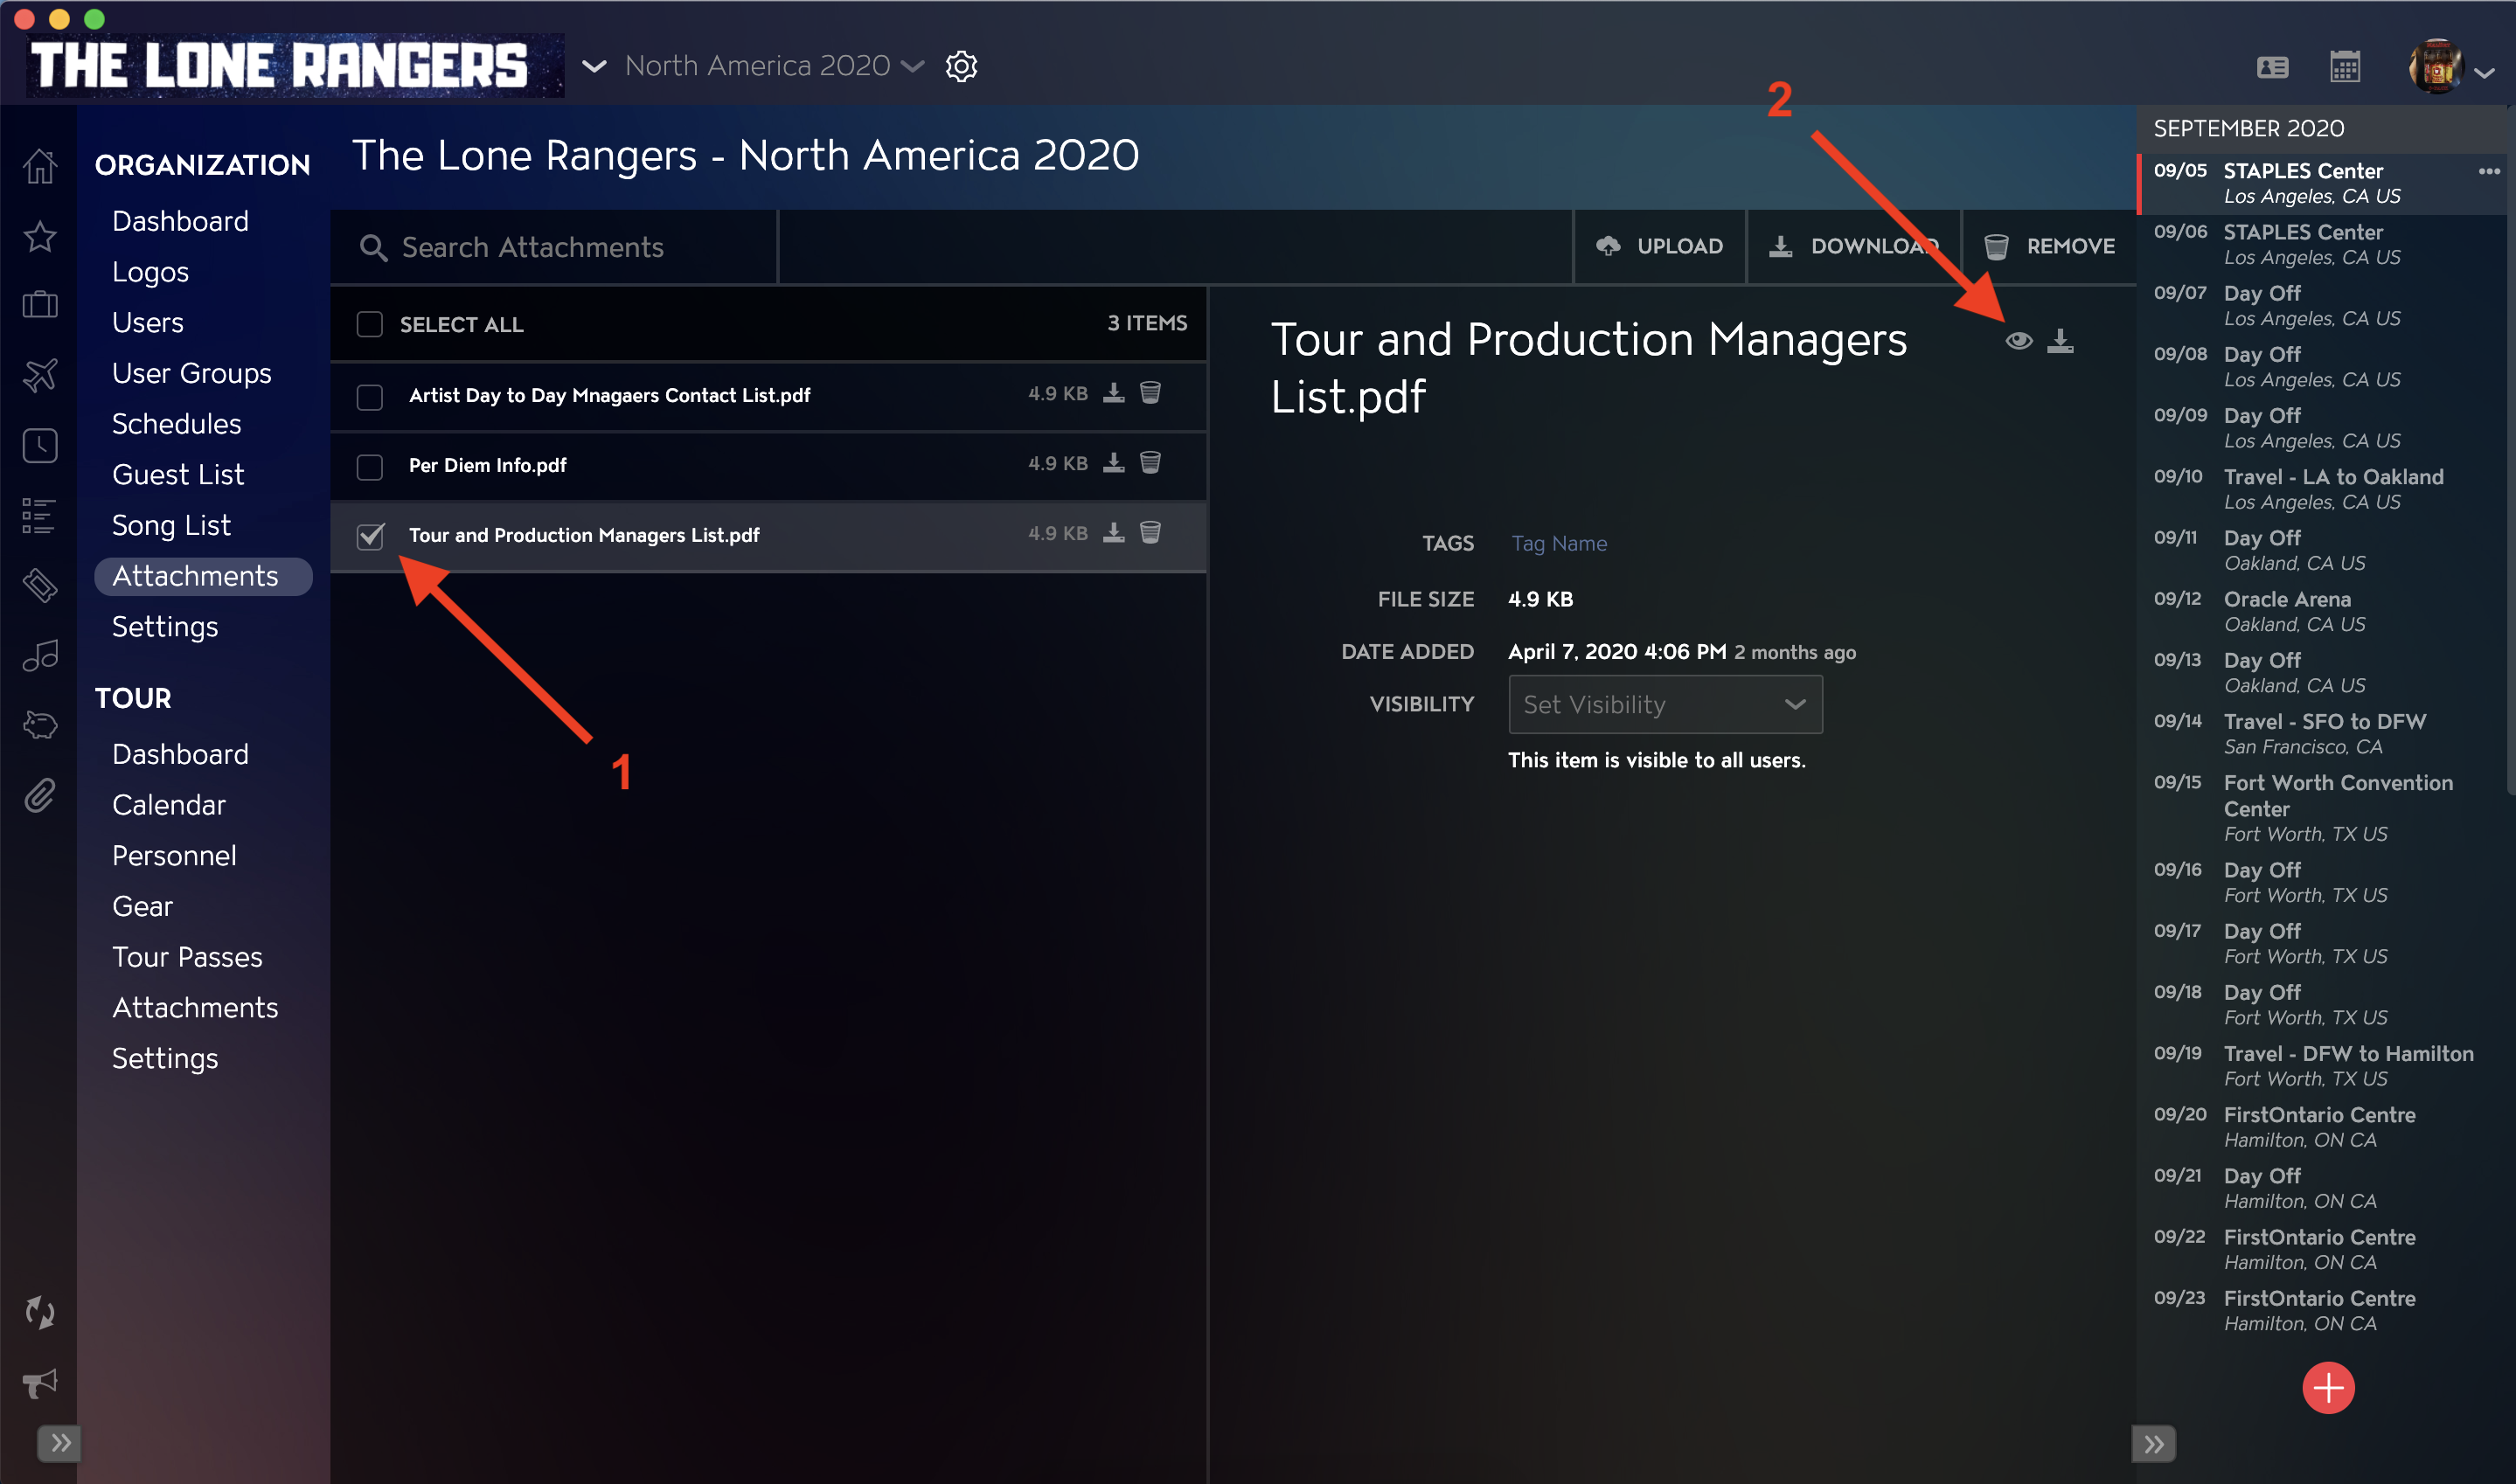Open the ticket icon in left rail
Viewport: 2516px width, 1484px height.
click(x=40, y=585)
